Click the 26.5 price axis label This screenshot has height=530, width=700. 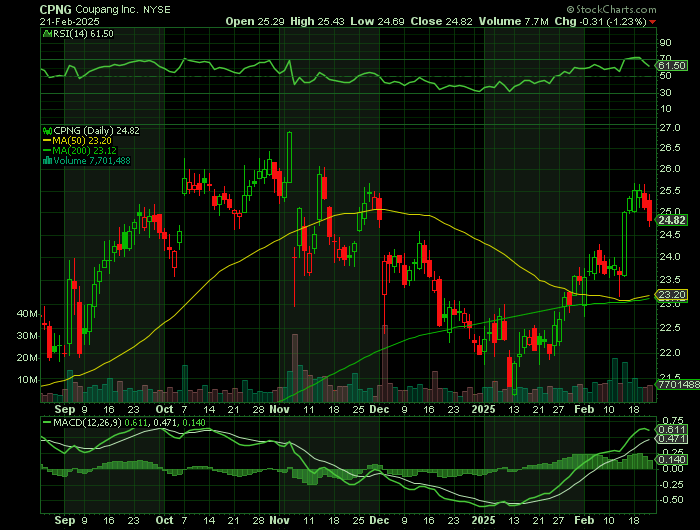coord(670,148)
